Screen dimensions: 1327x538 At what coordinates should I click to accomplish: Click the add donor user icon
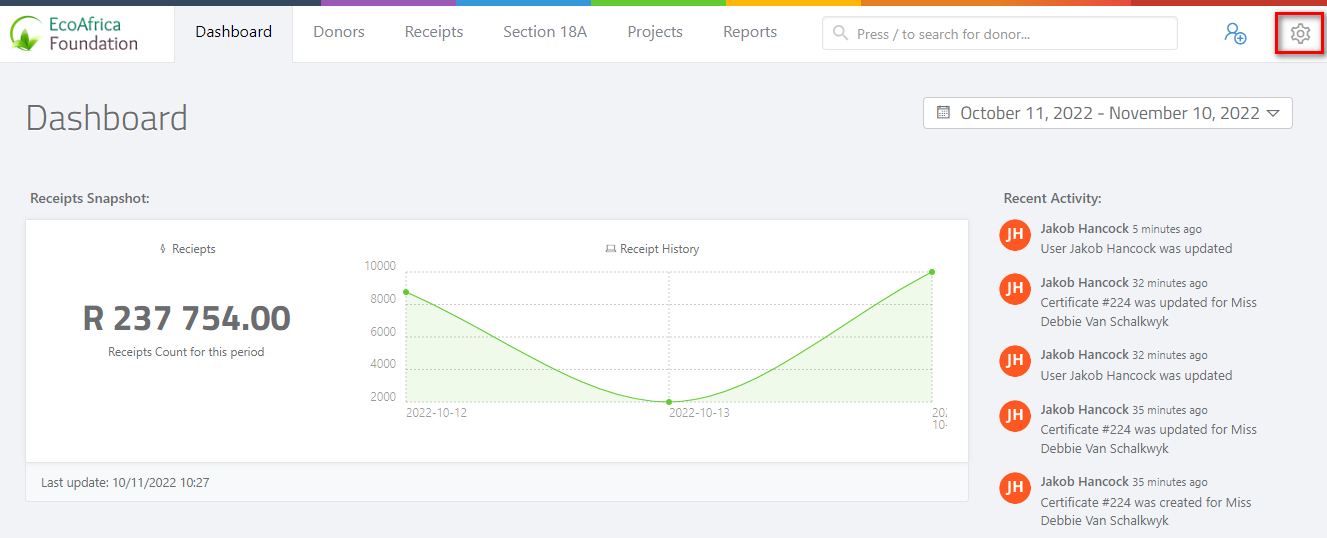[x=1235, y=33]
